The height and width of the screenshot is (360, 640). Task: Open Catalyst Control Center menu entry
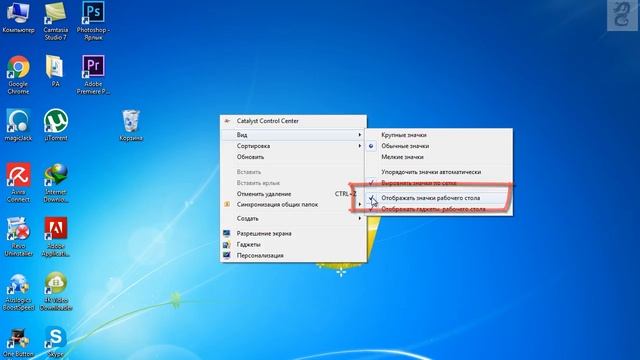click(x=293, y=121)
